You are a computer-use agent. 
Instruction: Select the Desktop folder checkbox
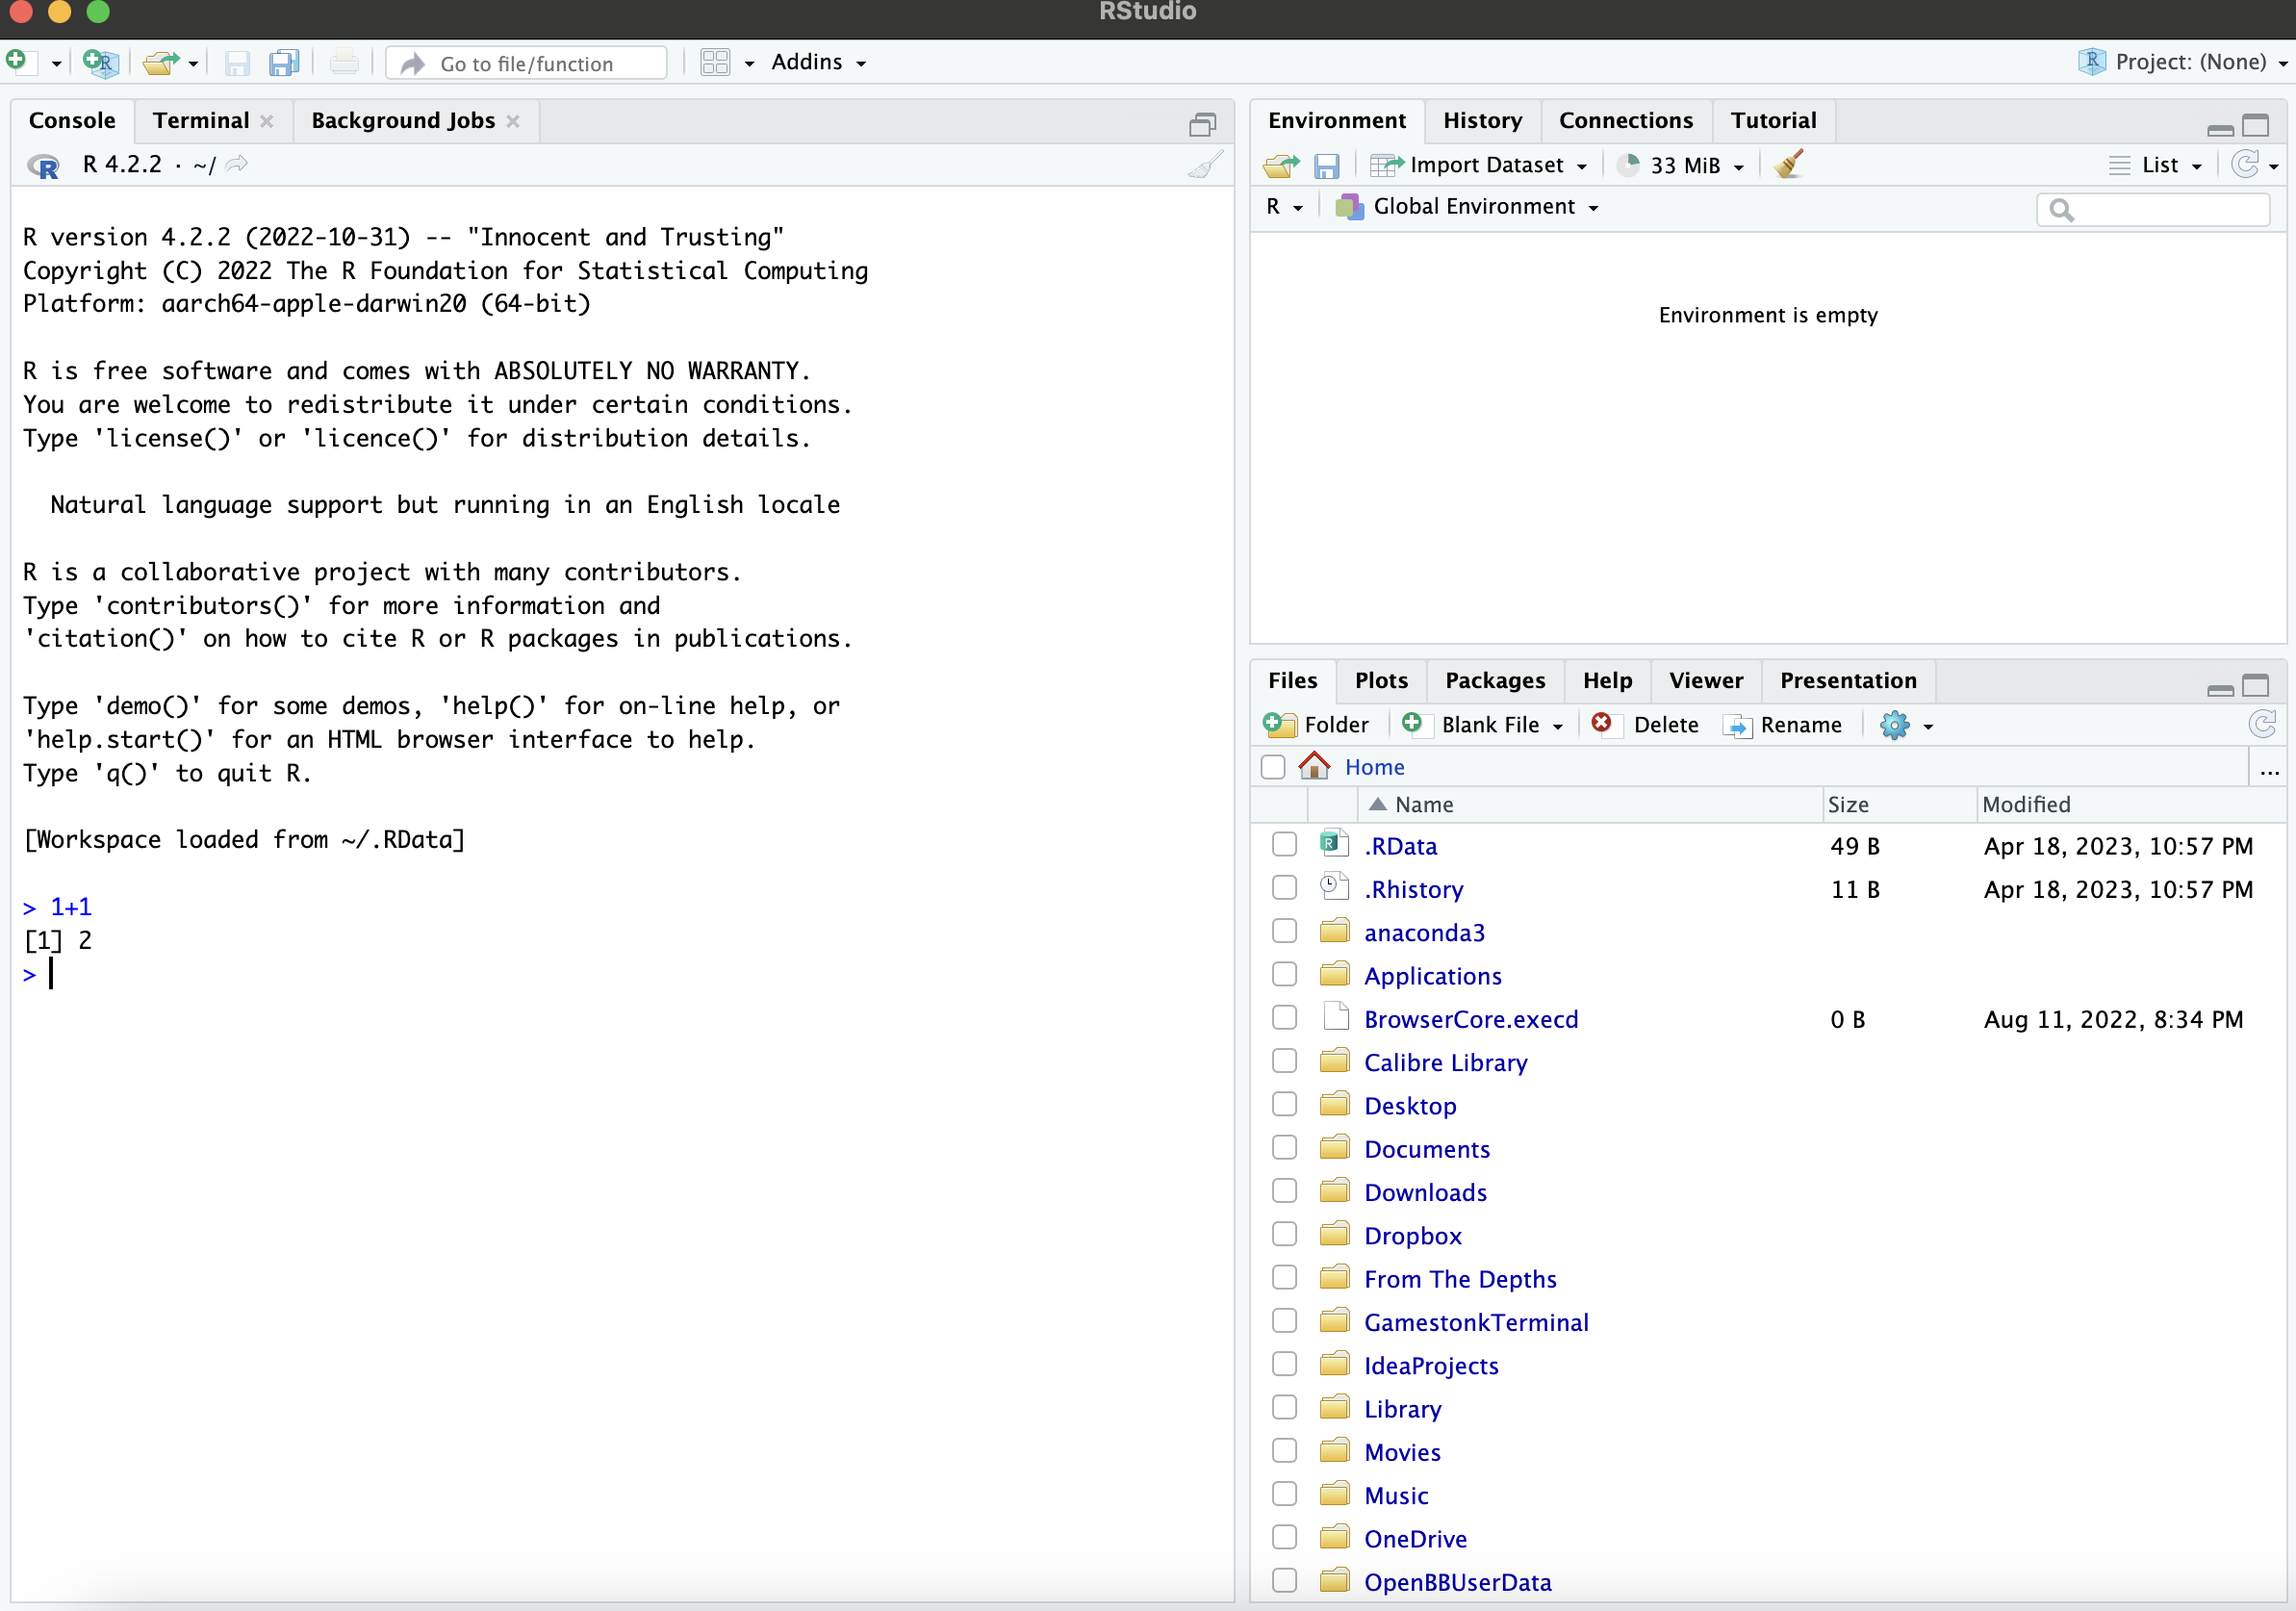tap(1283, 1104)
